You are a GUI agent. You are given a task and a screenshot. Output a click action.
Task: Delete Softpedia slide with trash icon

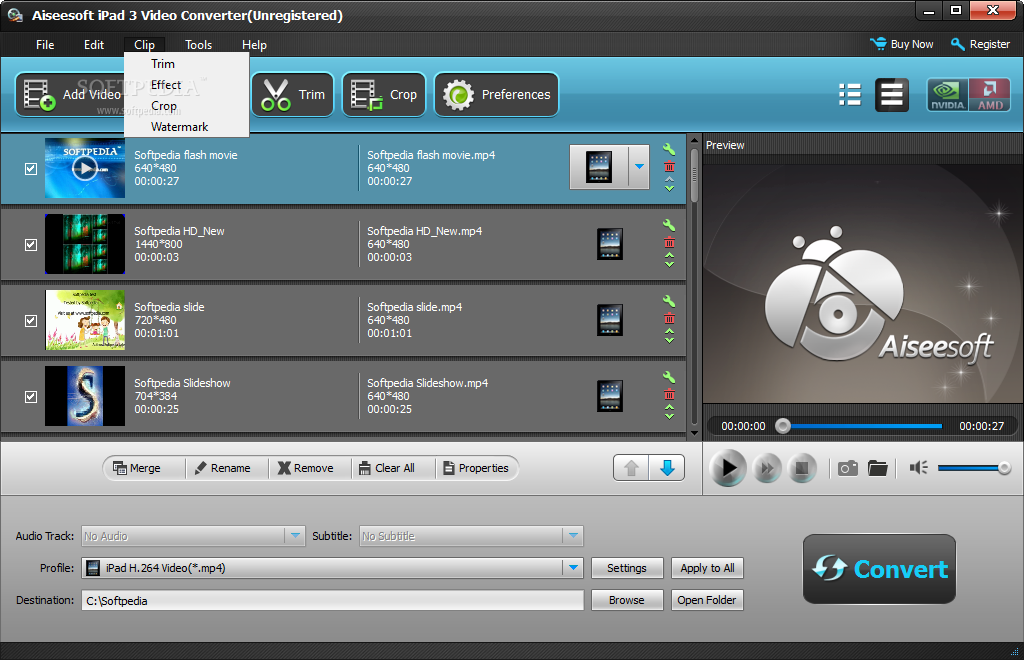669,319
